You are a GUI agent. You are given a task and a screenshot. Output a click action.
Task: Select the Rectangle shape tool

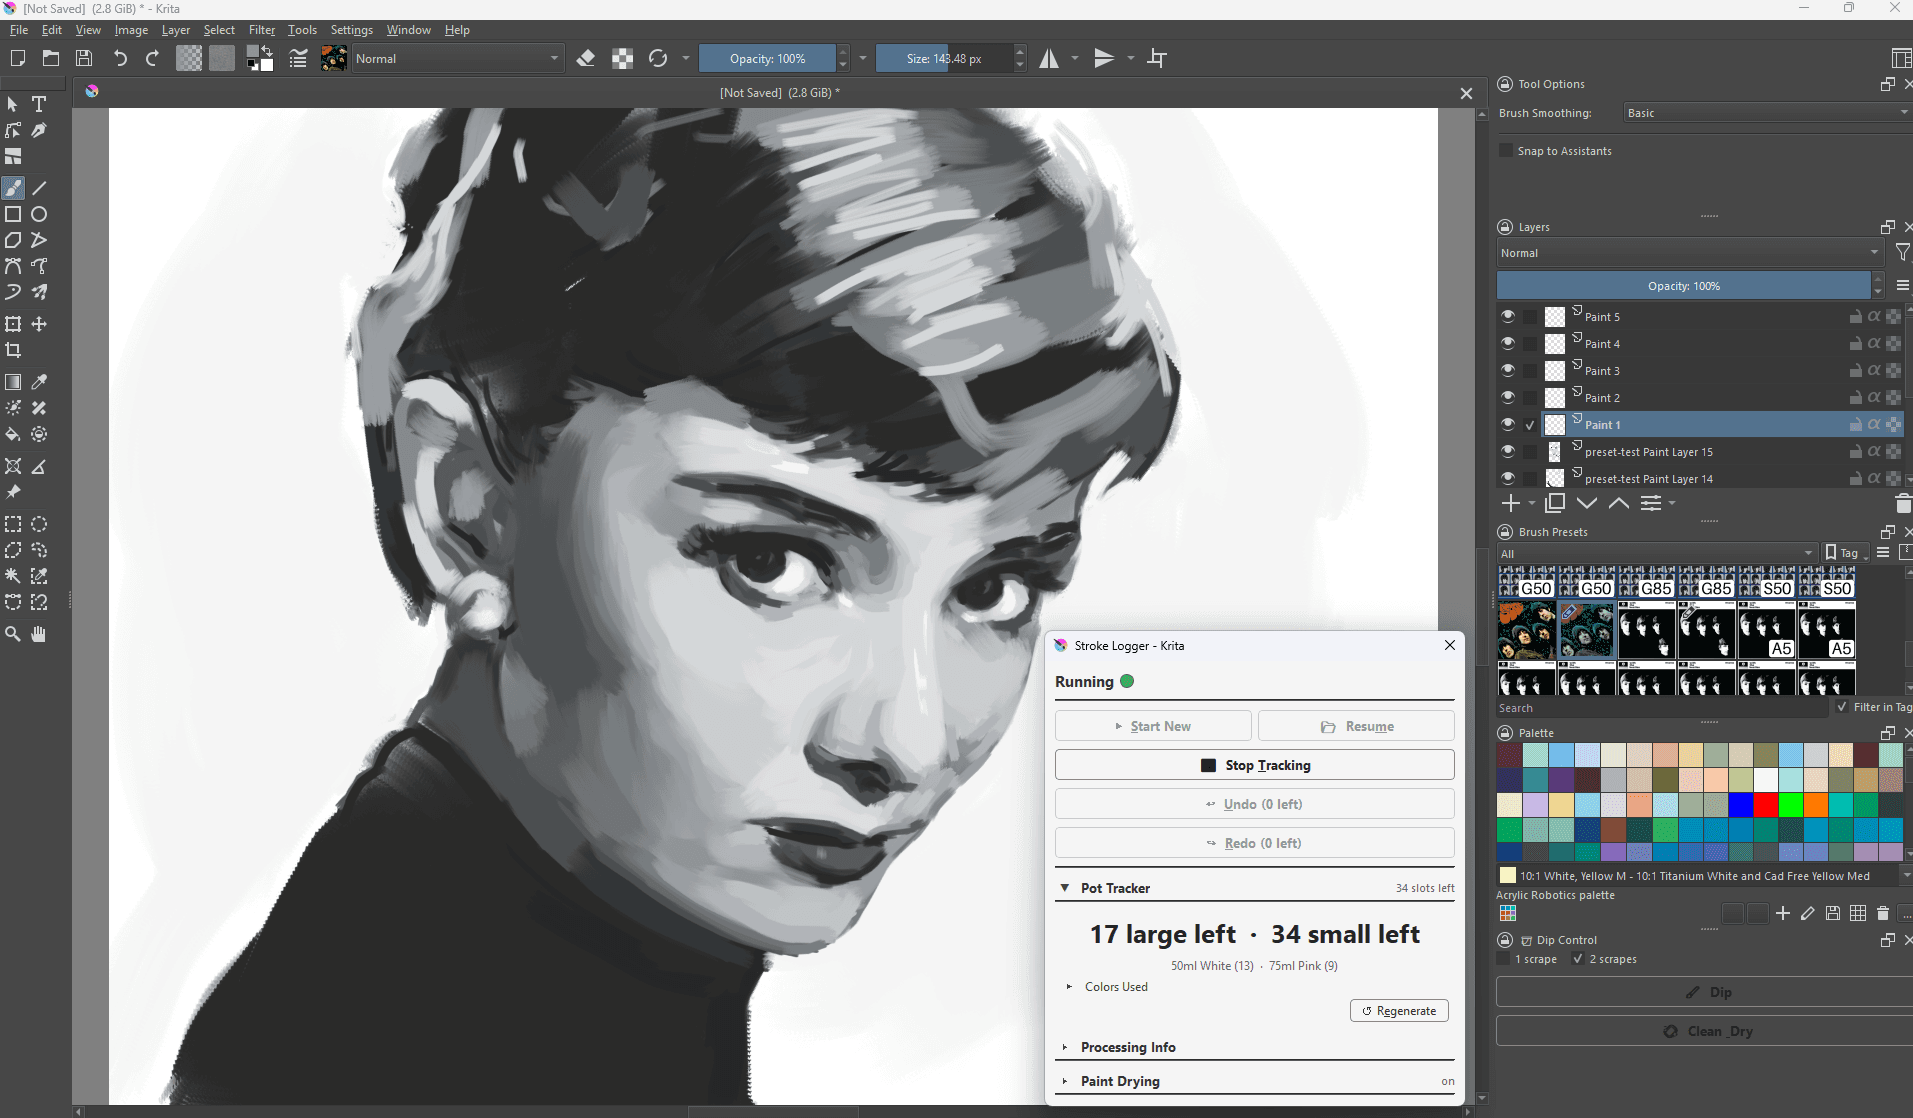13,214
